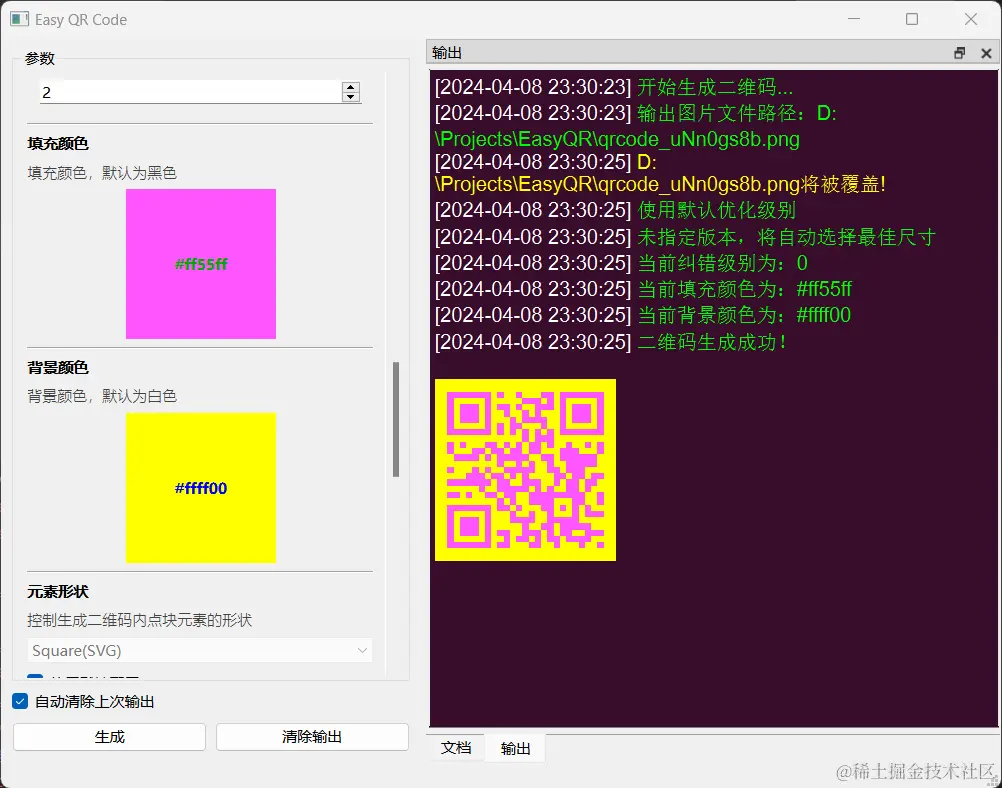The image size is (1002, 788).
Task: Click the 生成 button
Action: pyautogui.click(x=109, y=737)
